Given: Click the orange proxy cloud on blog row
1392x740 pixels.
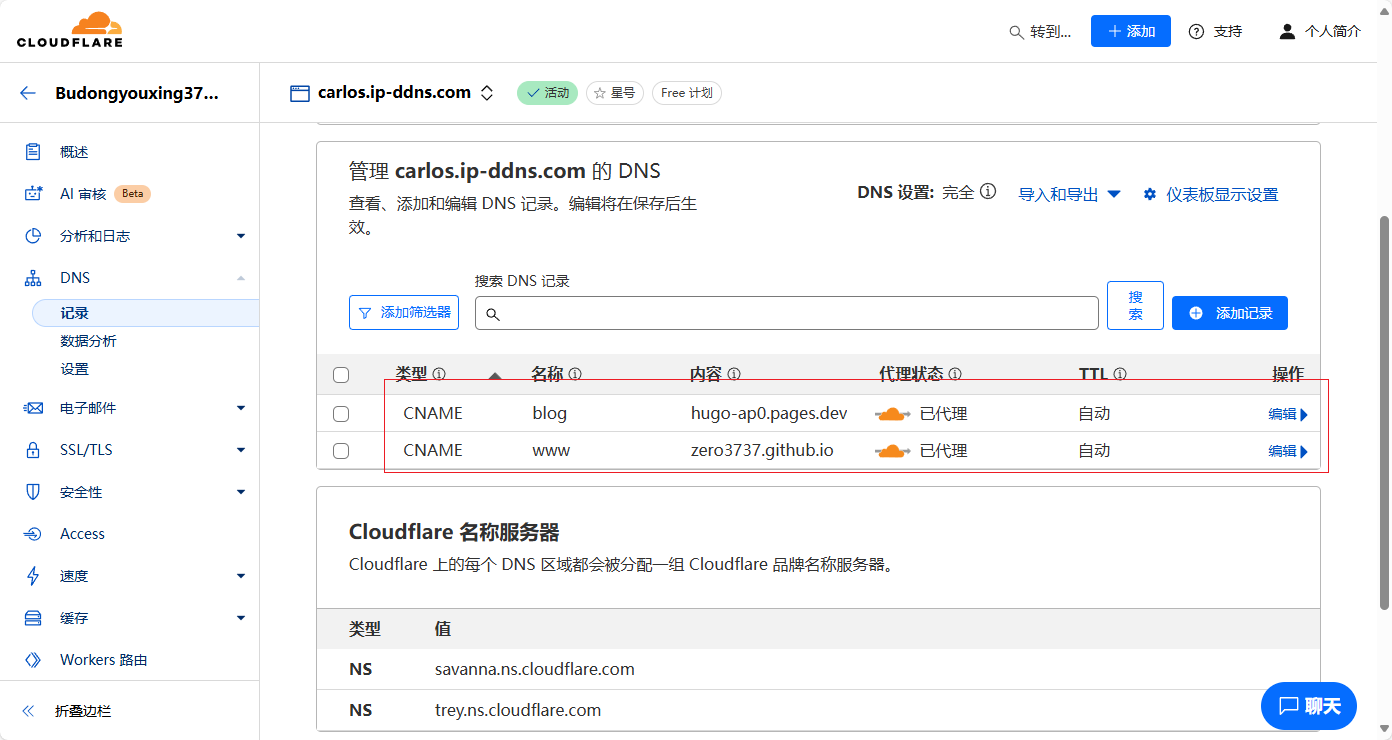Looking at the screenshot, I should click(x=893, y=414).
